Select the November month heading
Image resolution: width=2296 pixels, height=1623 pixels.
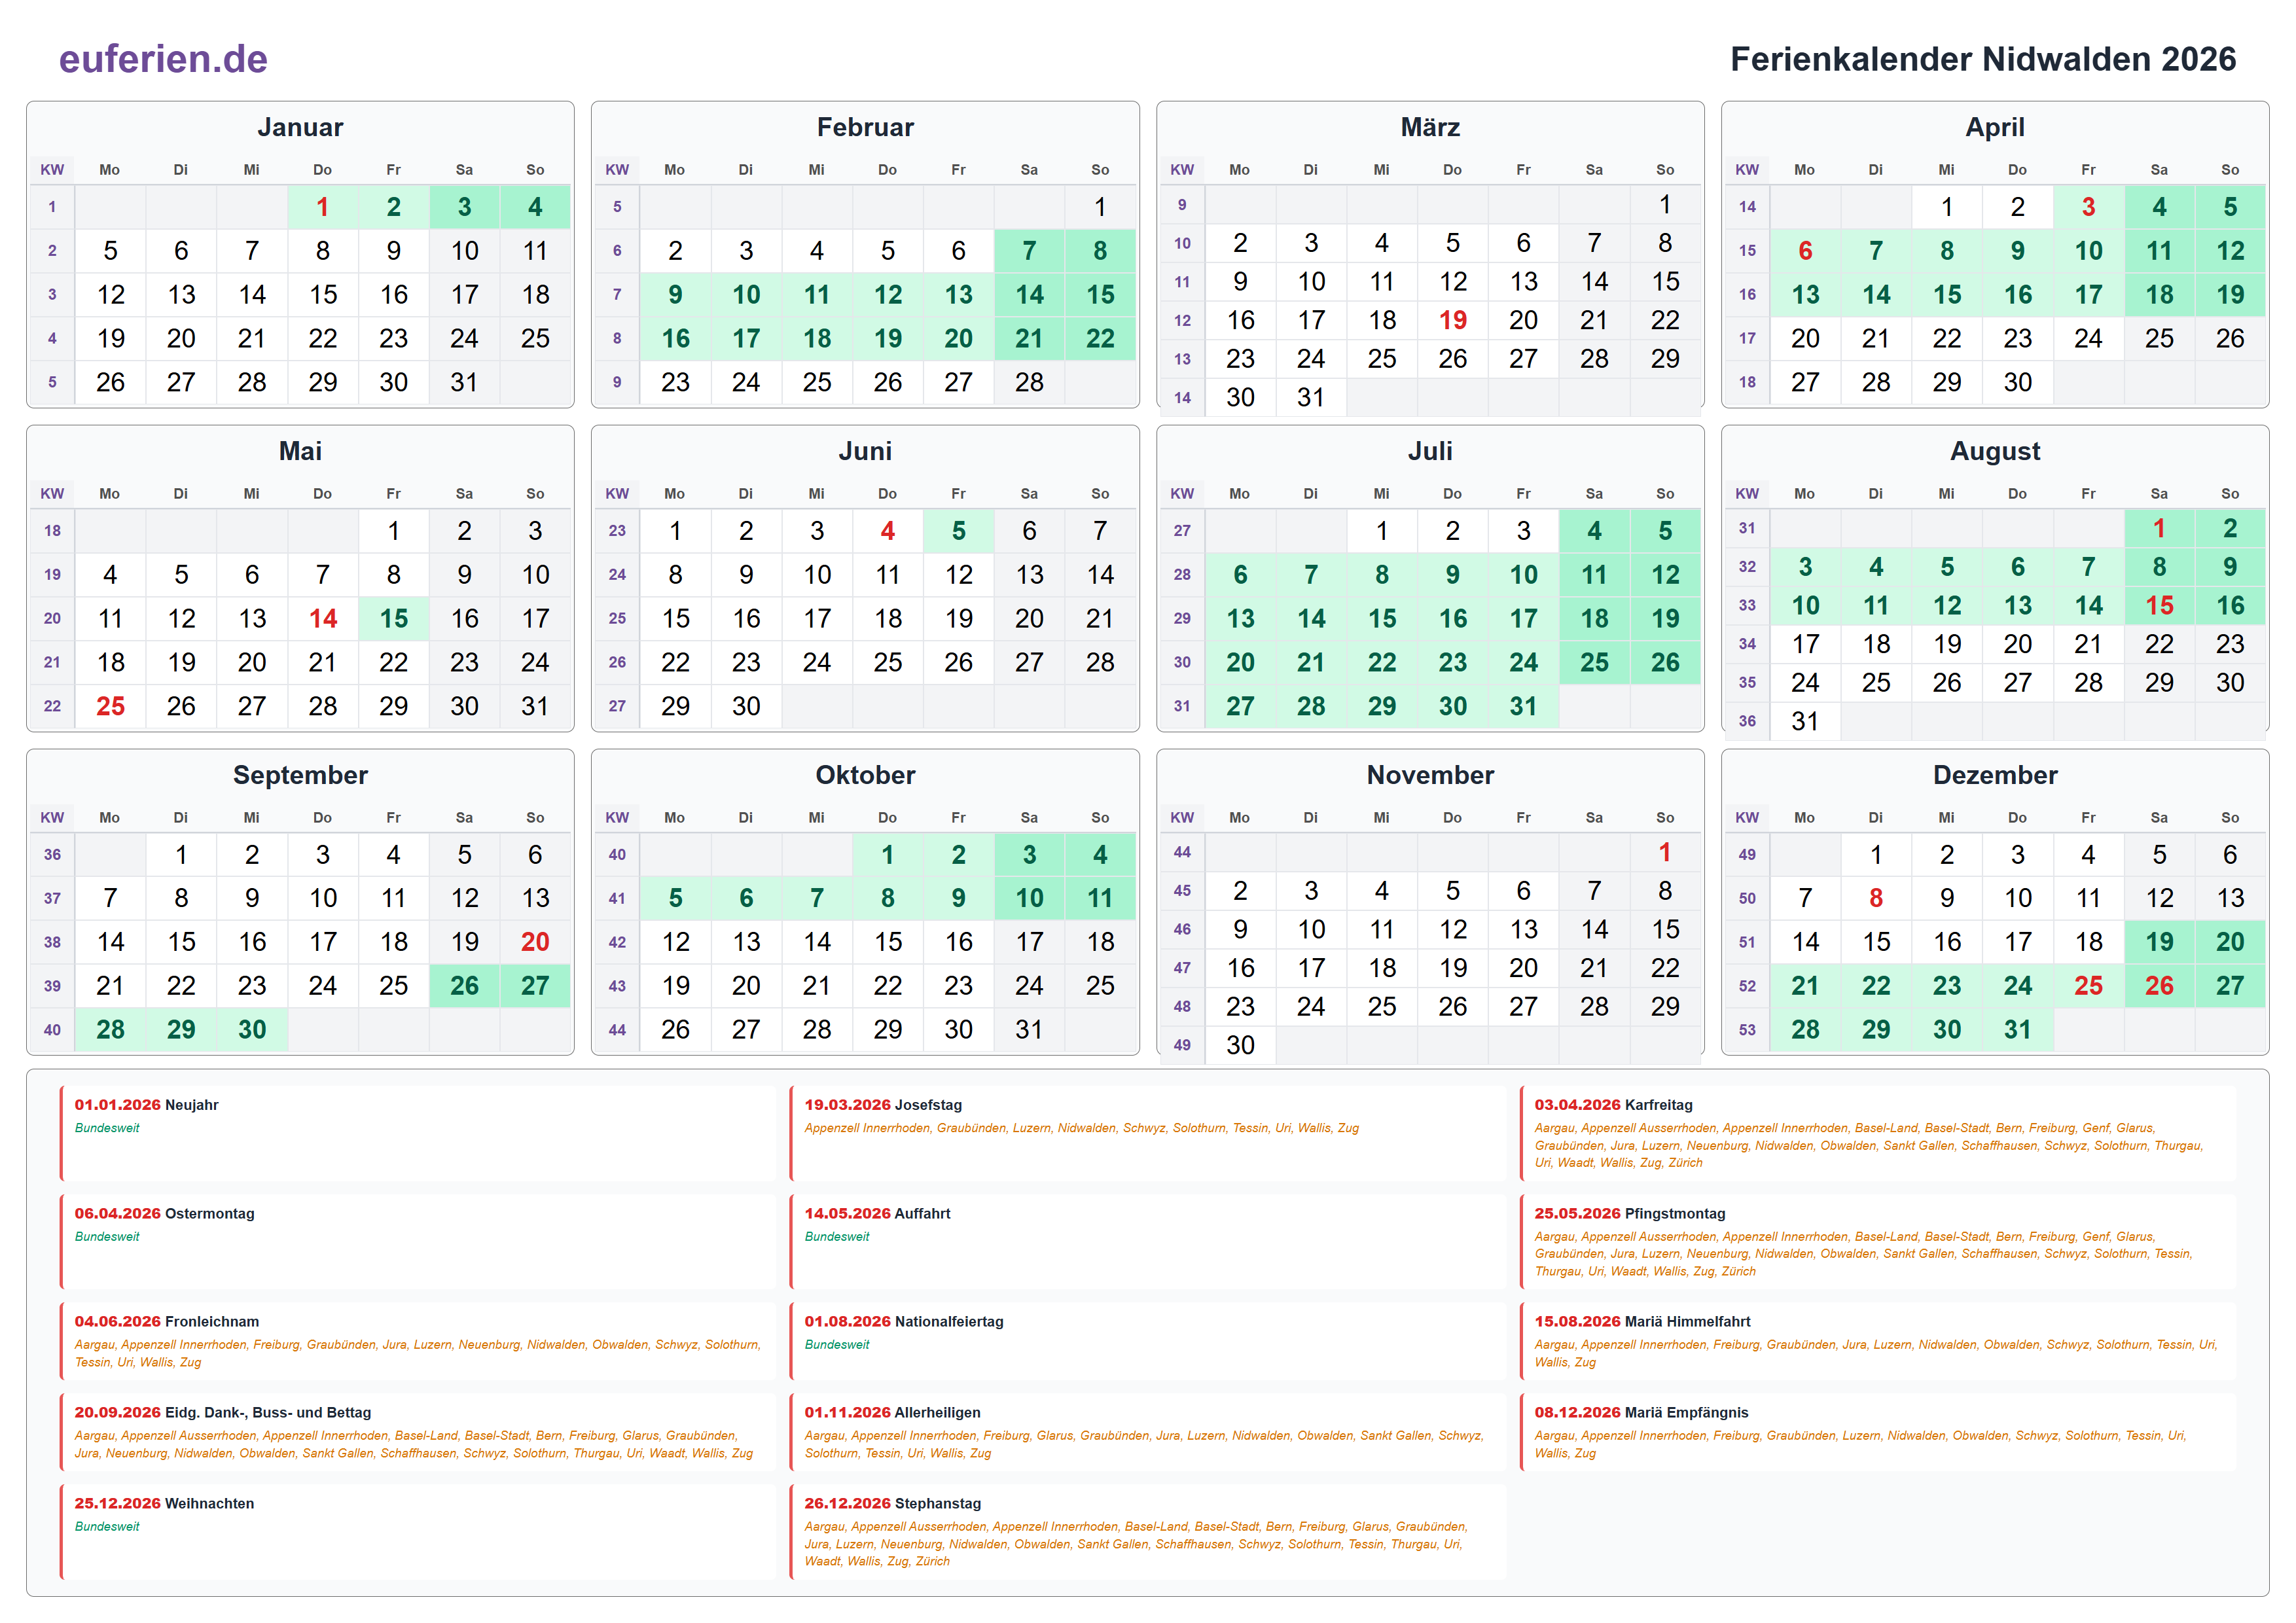(x=1430, y=775)
